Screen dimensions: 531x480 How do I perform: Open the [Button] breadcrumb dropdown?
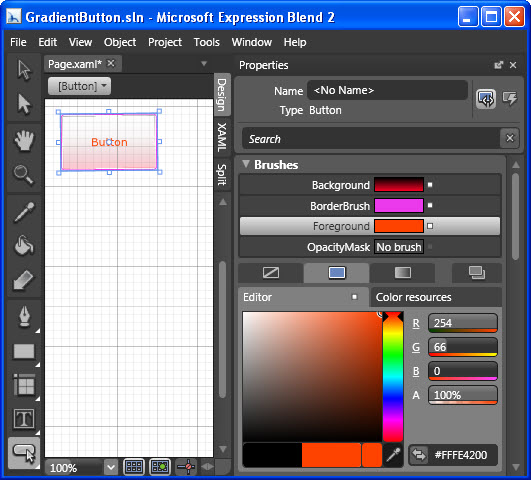coord(79,86)
